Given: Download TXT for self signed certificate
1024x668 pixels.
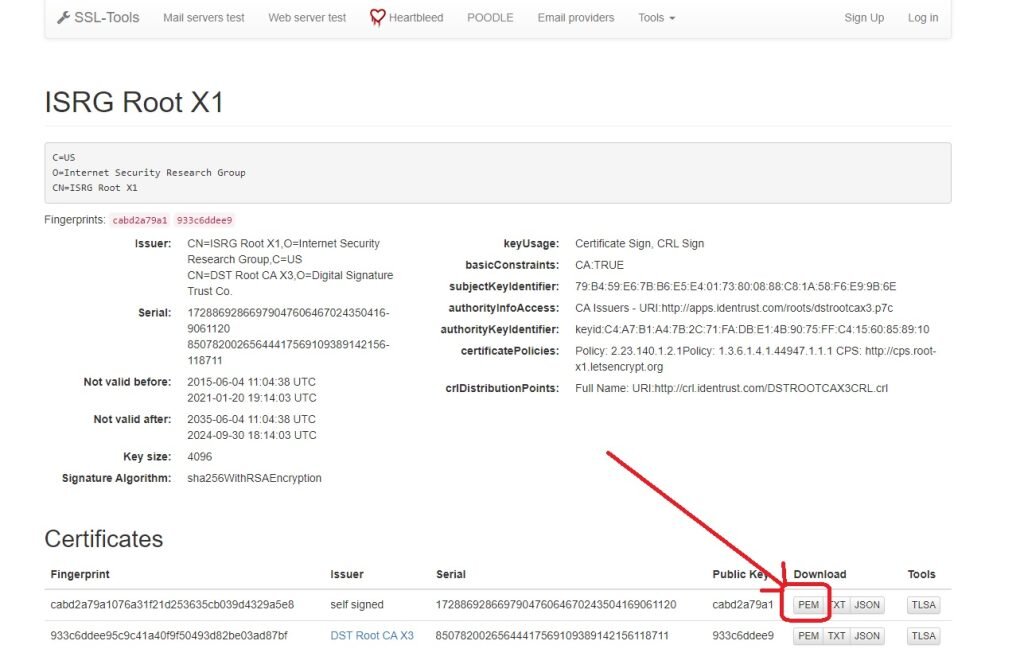Looking at the screenshot, I should pyautogui.click(x=837, y=605).
